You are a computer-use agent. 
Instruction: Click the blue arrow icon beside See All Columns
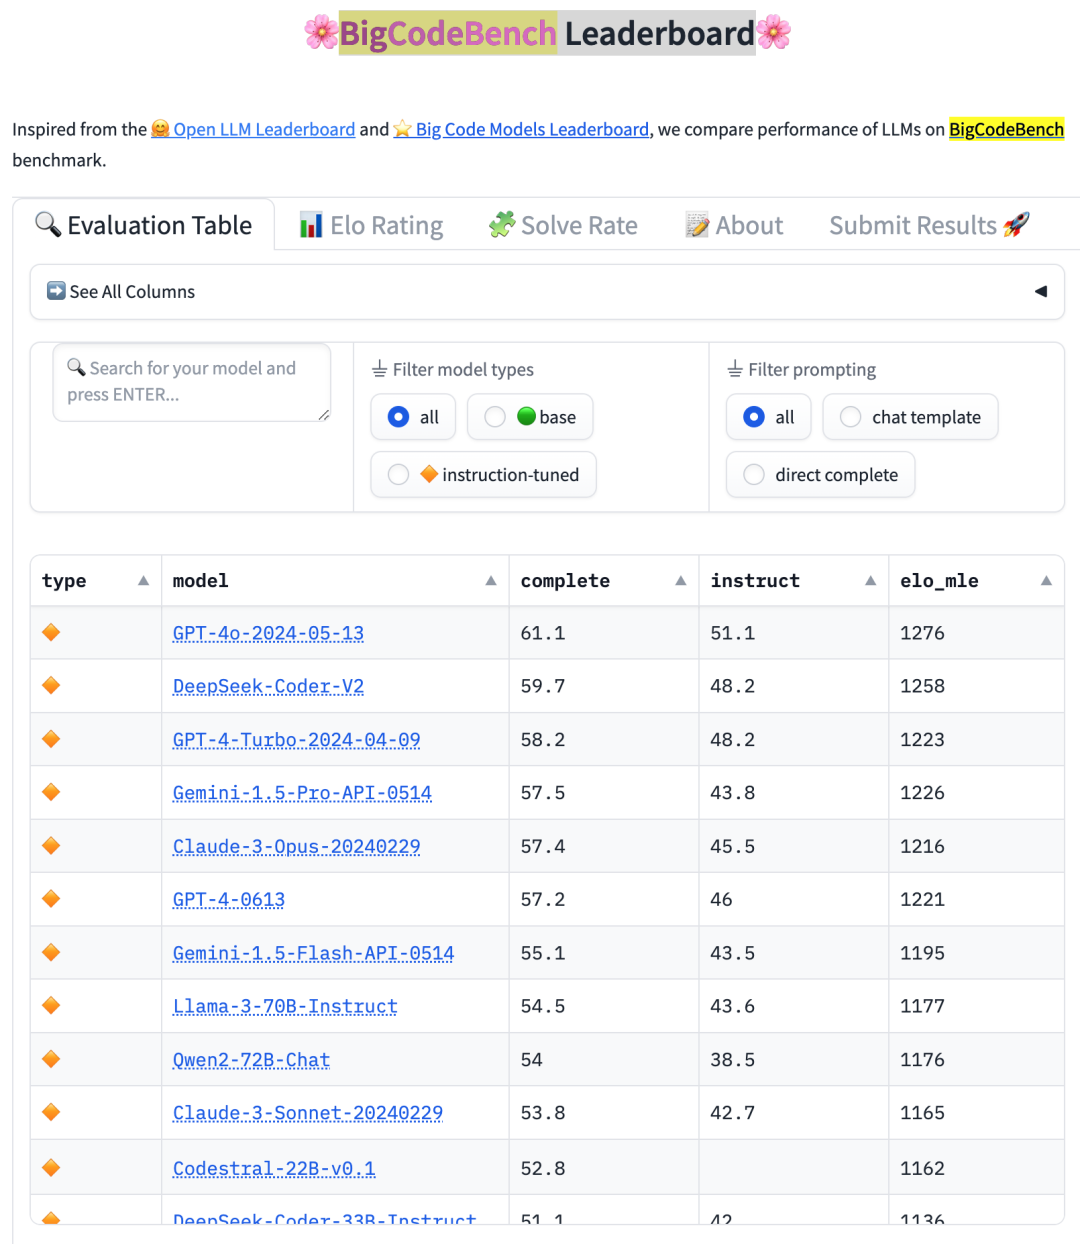point(55,291)
